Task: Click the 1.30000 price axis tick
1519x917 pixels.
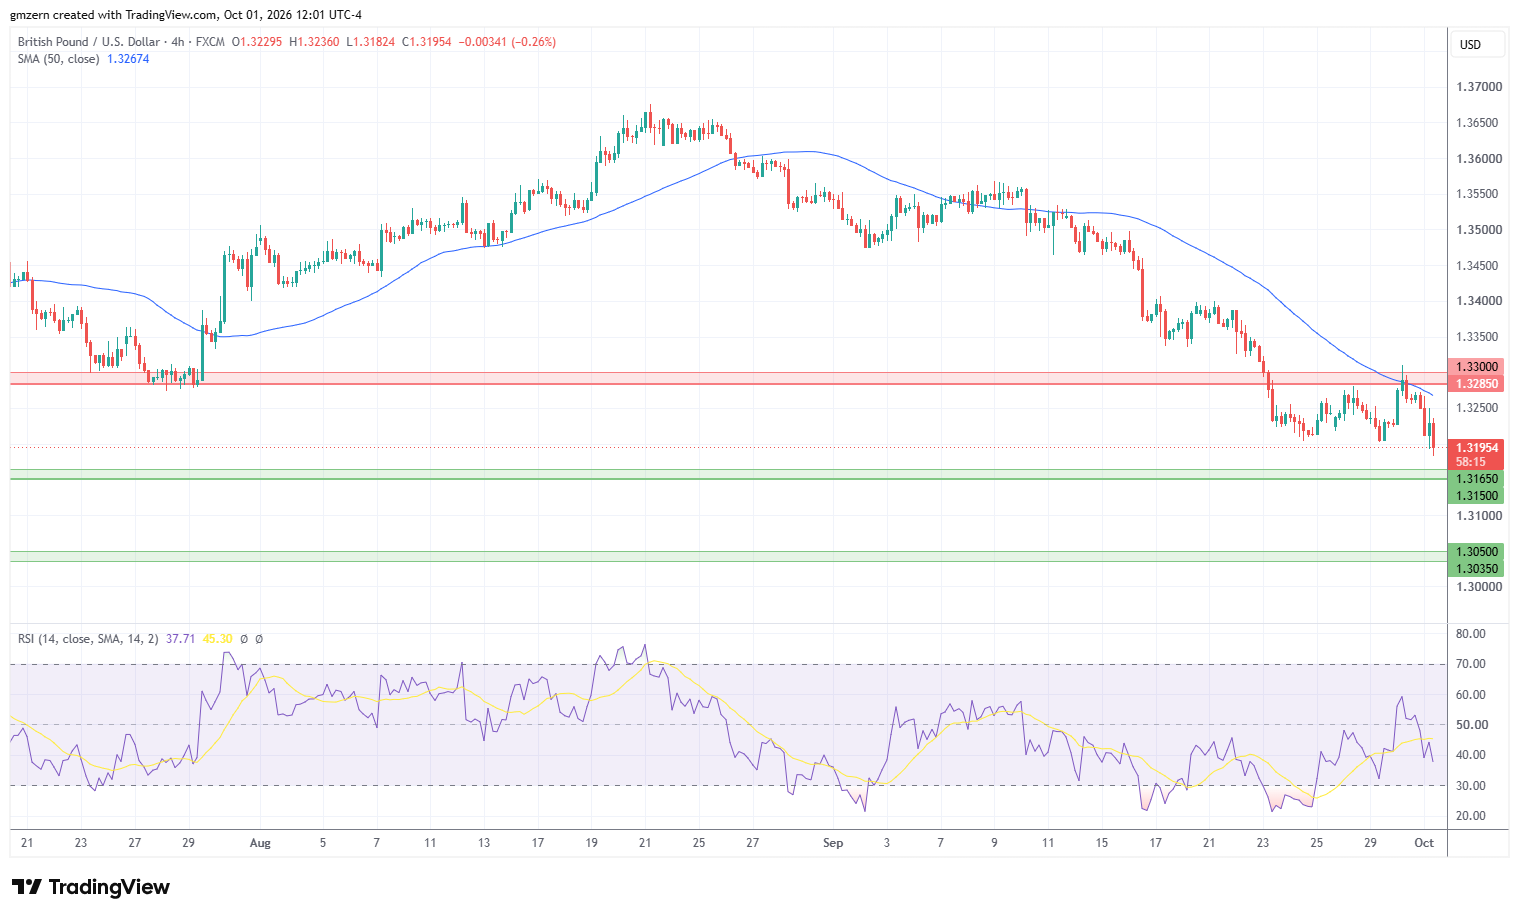Action: [x=1478, y=587]
